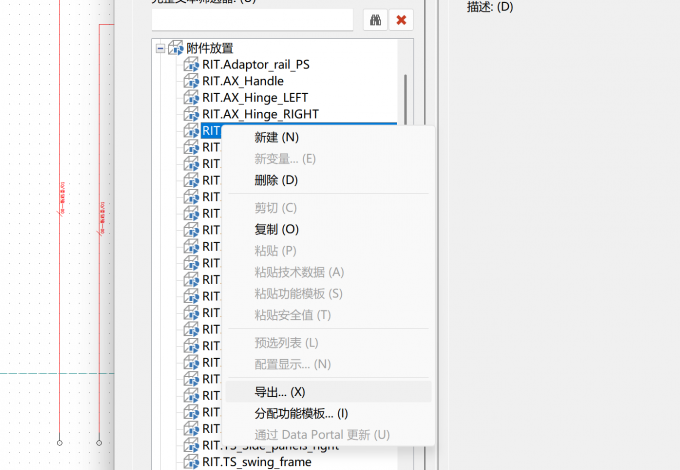Choose 复制 (O) from context menu
This screenshot has width=680, height=470.
328,229
